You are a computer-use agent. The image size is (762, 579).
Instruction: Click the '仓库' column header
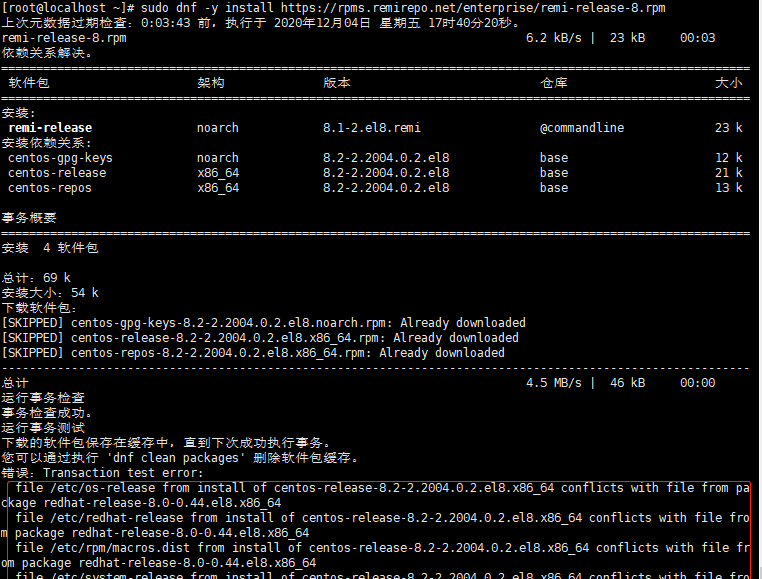point(554,83)
